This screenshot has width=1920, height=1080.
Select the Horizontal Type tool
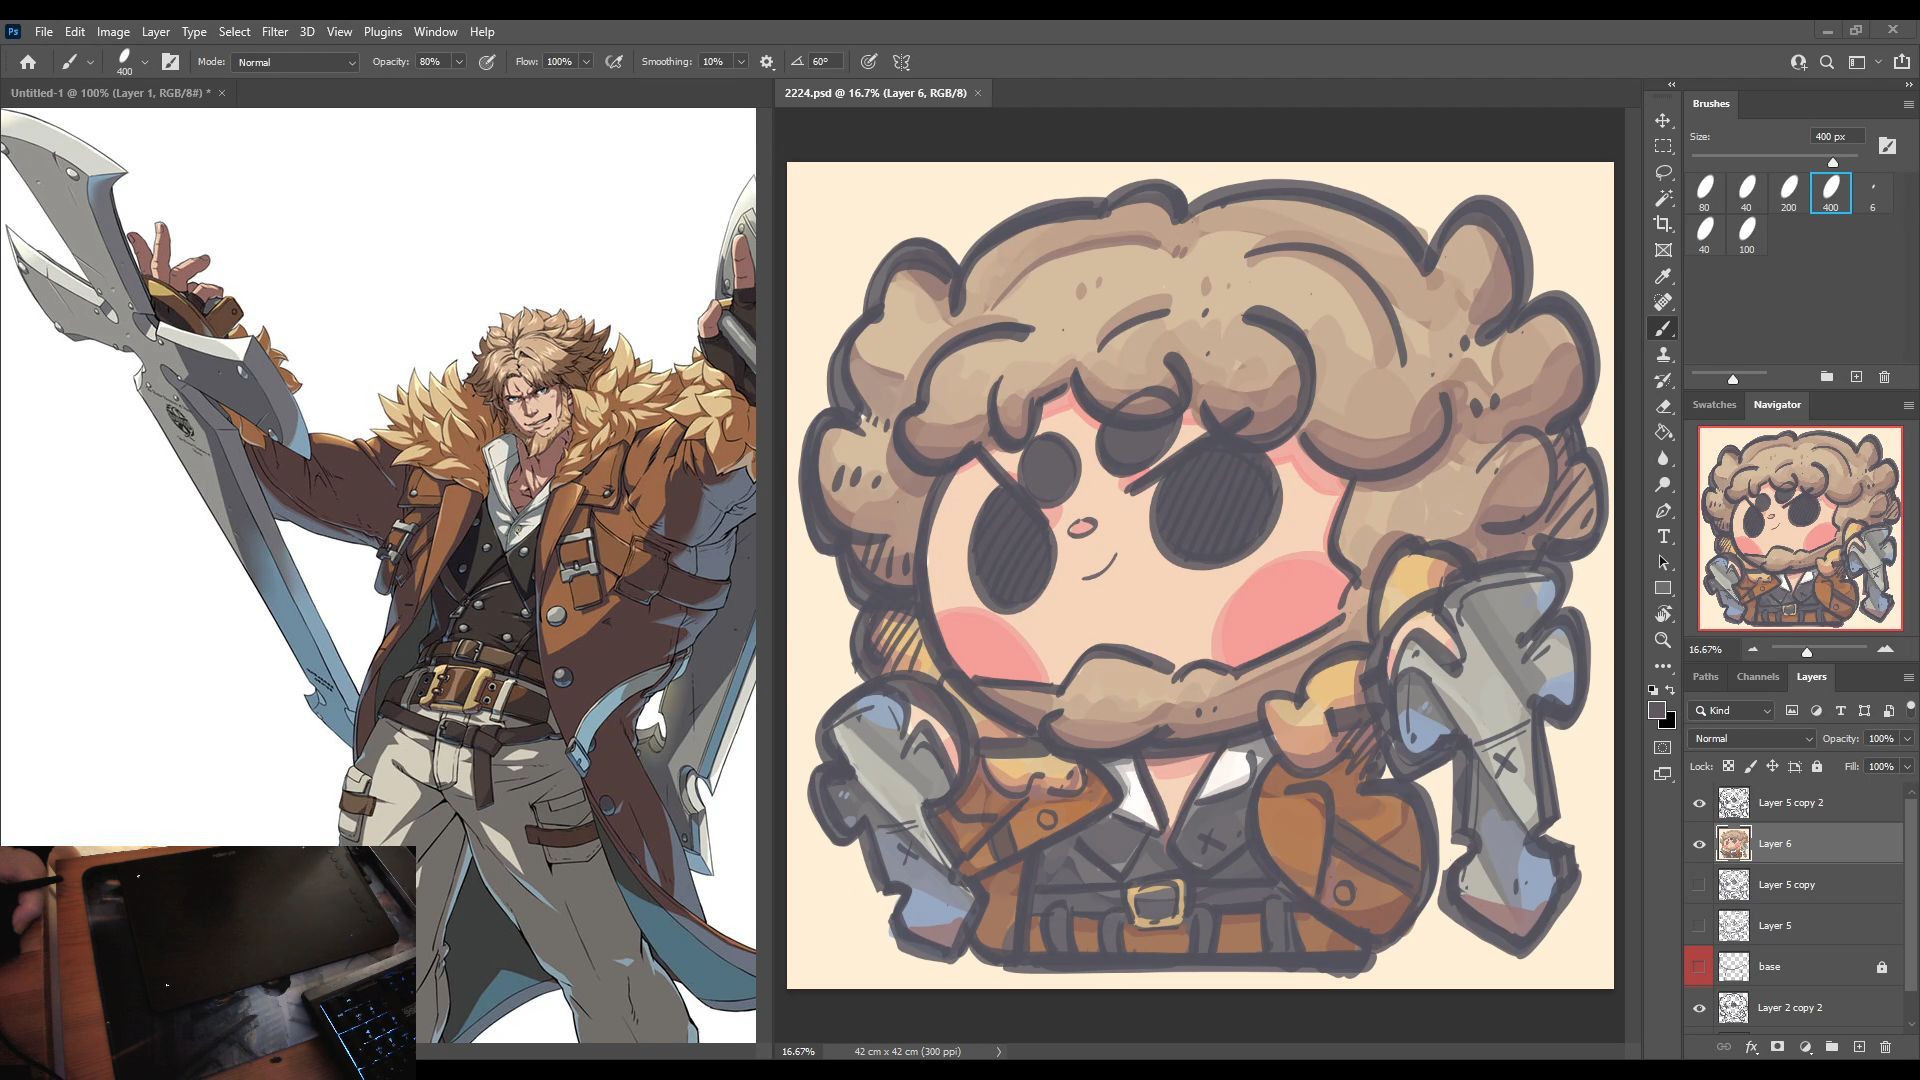tap(1663, 536)
